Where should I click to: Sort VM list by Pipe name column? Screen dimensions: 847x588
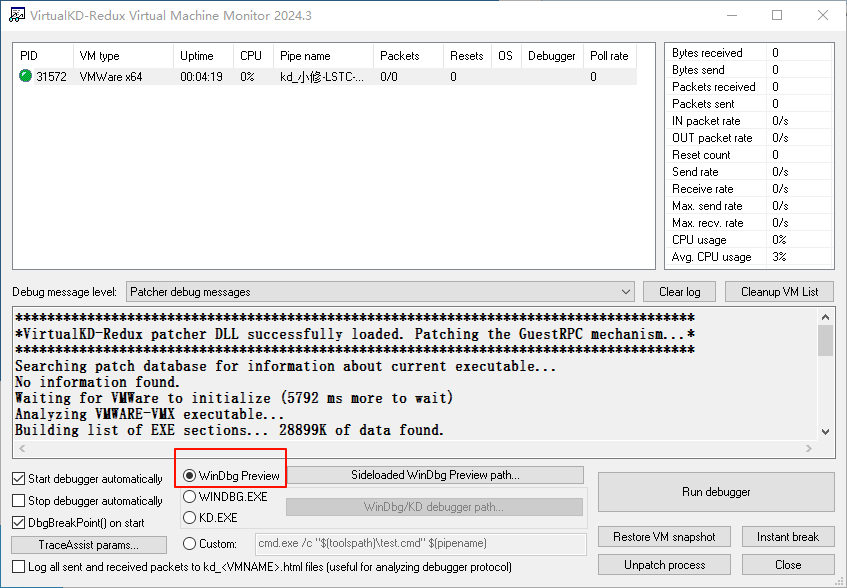pyautogui.click(x=324, y=56)
